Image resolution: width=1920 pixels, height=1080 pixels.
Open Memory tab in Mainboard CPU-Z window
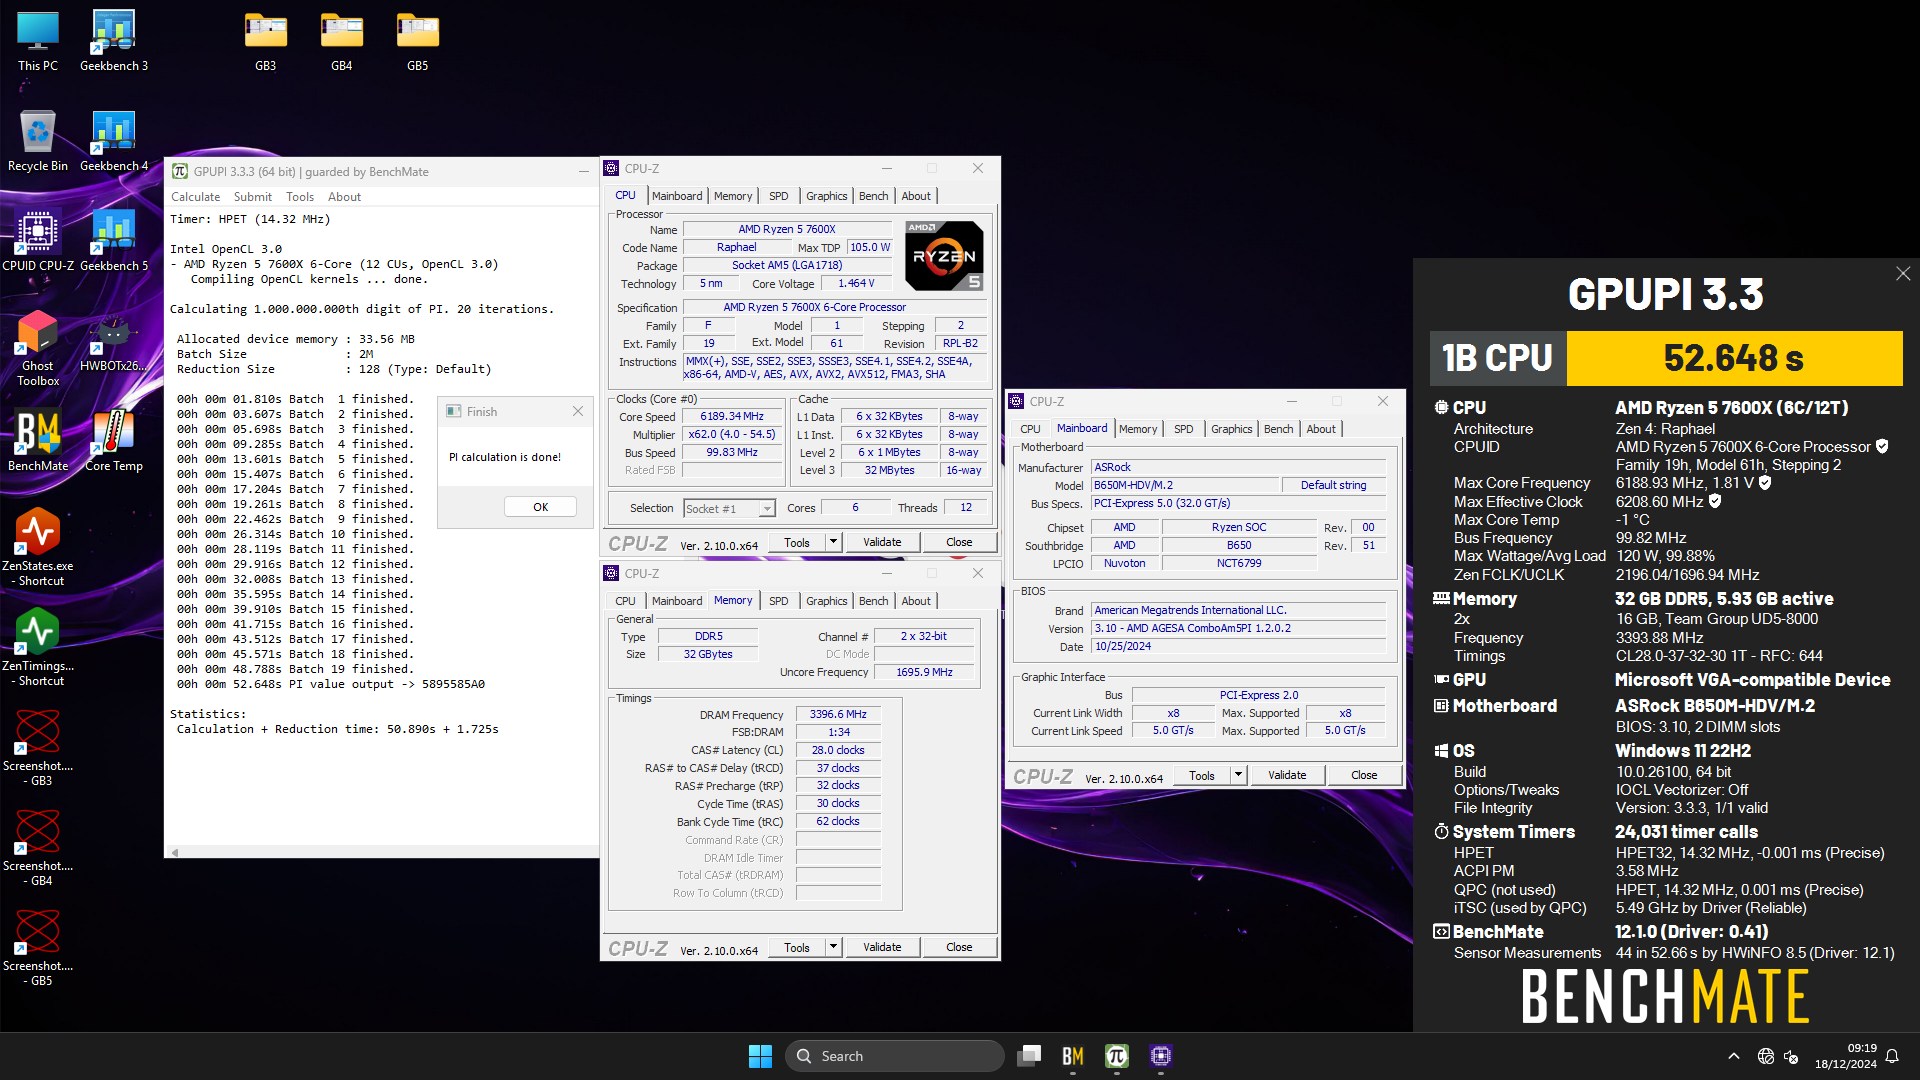[x=1138, y=429]
